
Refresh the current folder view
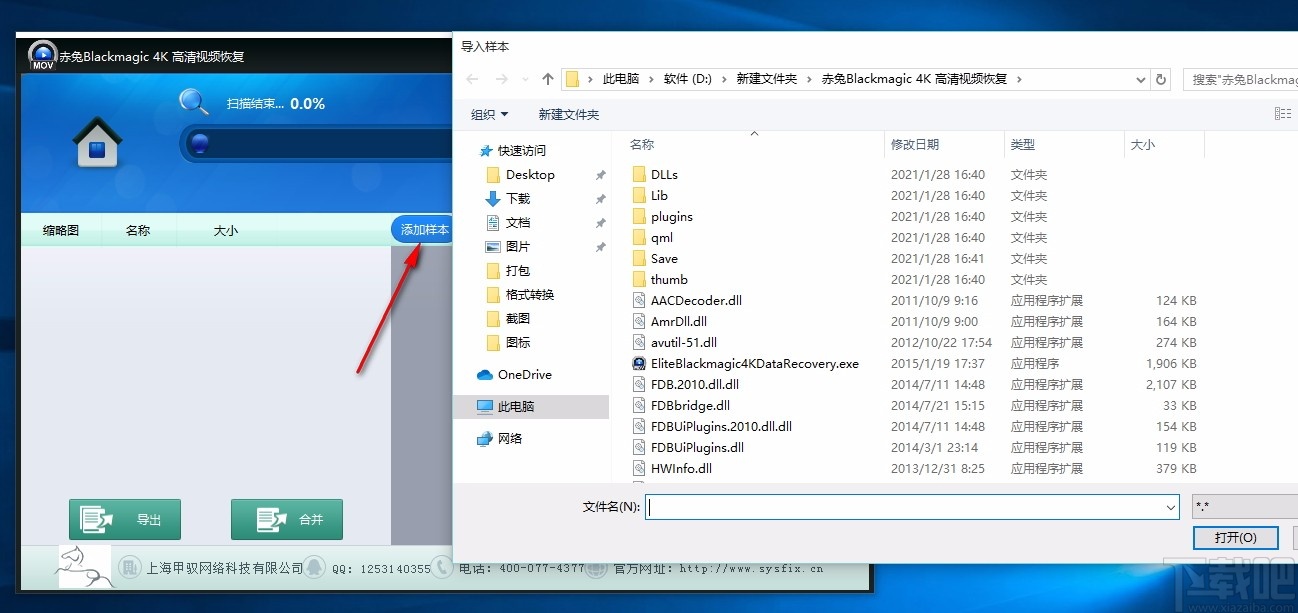click(1161, 79)
